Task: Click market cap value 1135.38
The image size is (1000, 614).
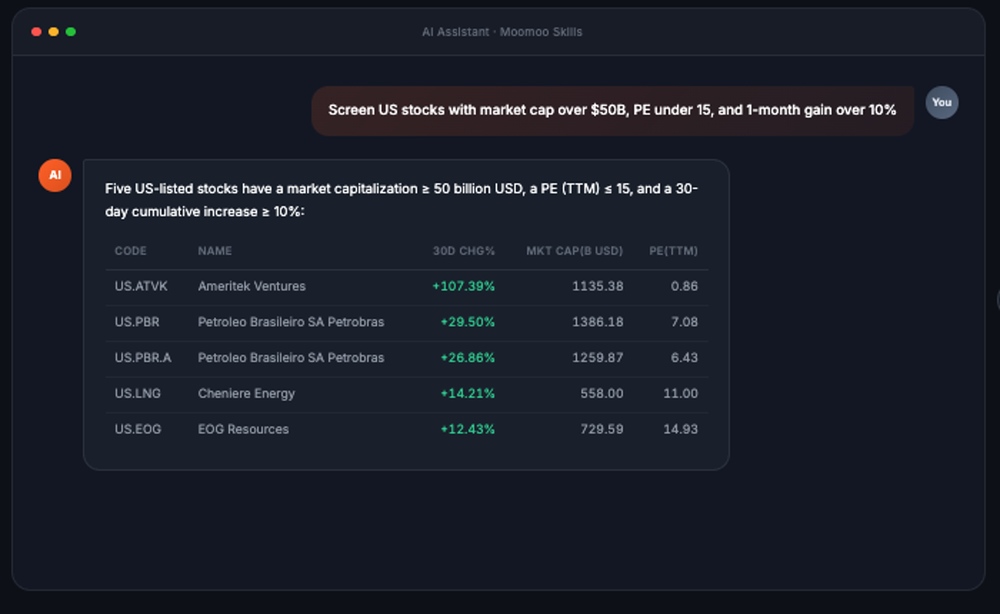Action: coord(598,286)
